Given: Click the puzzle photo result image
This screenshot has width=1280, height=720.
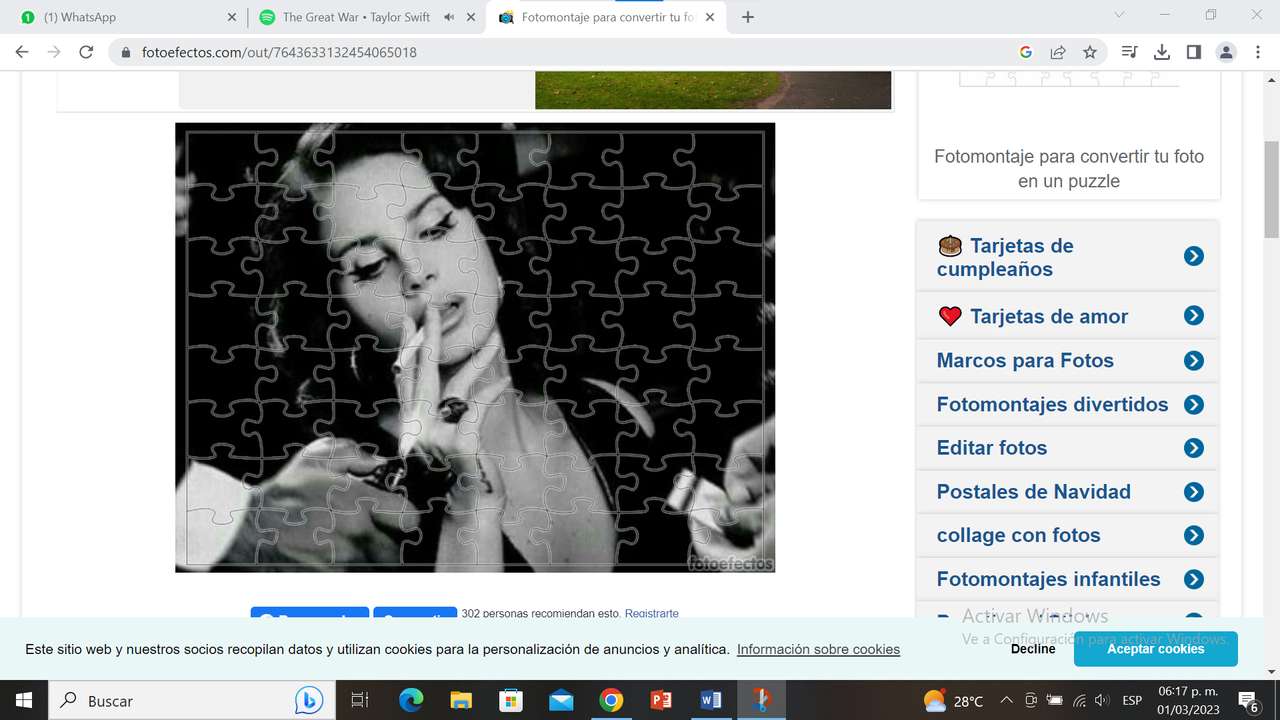Looking at the screenshot, I should coord(475,347).
